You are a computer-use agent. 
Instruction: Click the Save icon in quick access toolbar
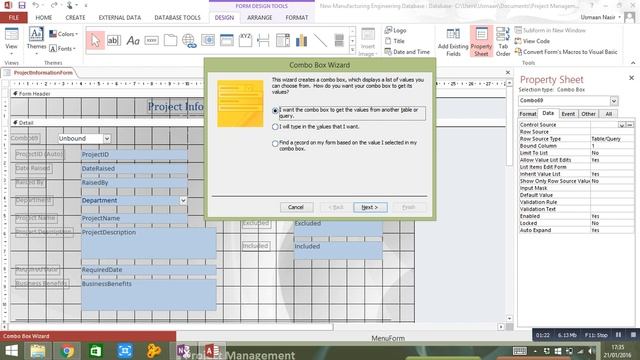click(22, 5)
